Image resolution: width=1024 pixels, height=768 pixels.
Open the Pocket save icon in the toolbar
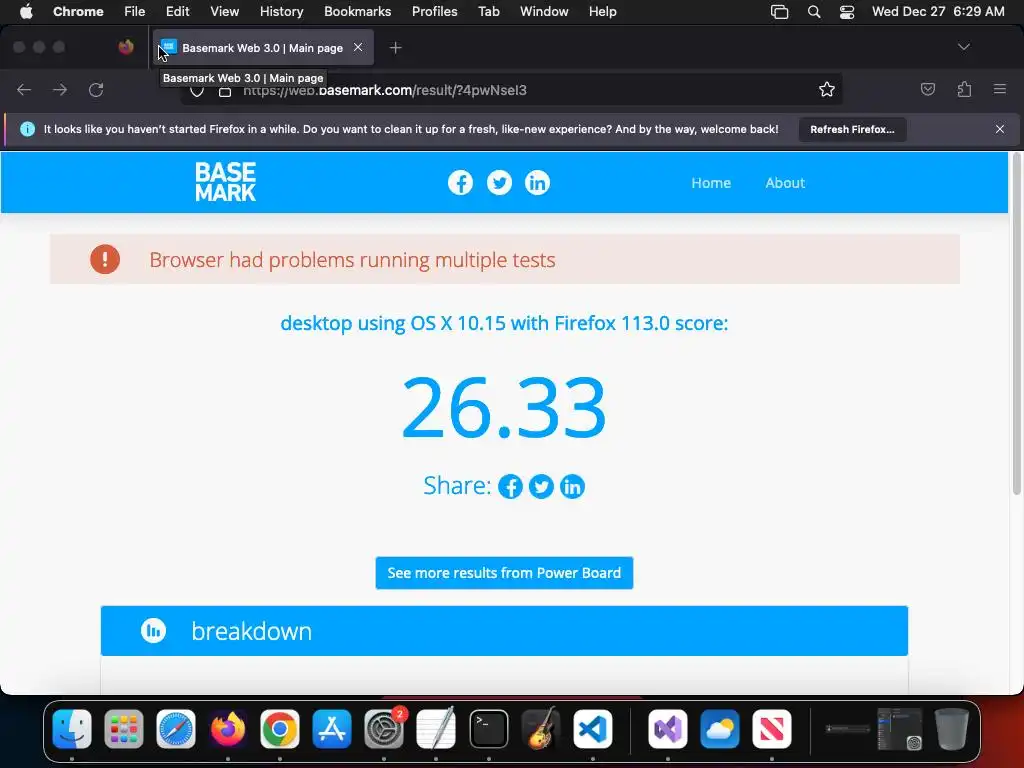point(927,89)
